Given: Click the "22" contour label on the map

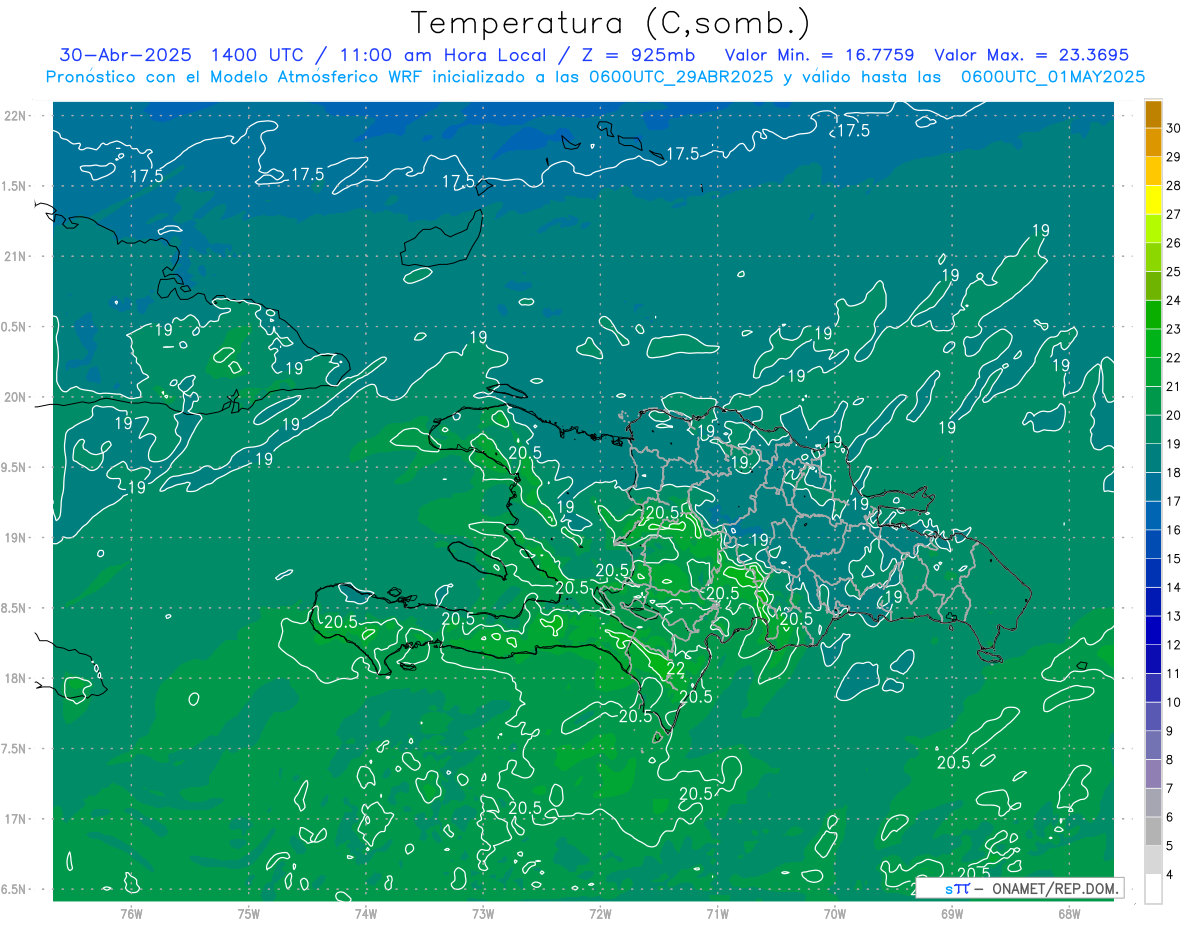Looking at the screenshot, I should [675, 669].
